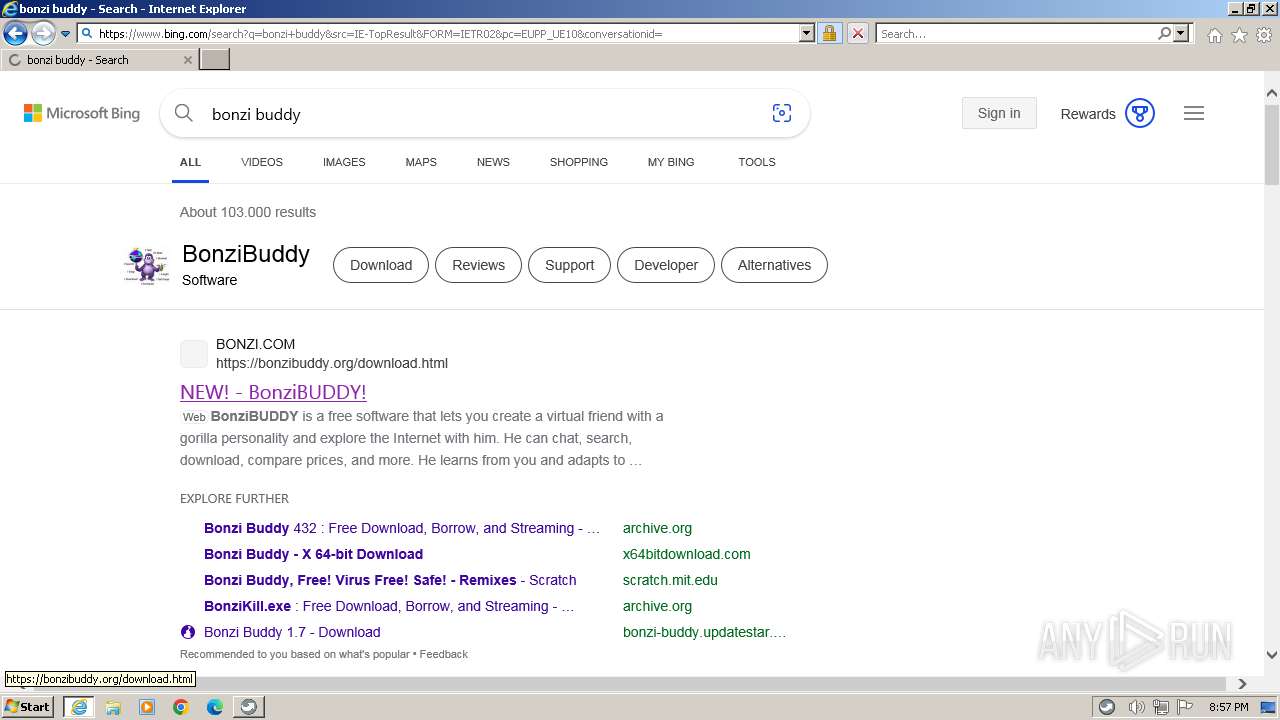The image size is (1280, 720).
Task: Open the TOOLS filter menu
Action: click(757, 162)
